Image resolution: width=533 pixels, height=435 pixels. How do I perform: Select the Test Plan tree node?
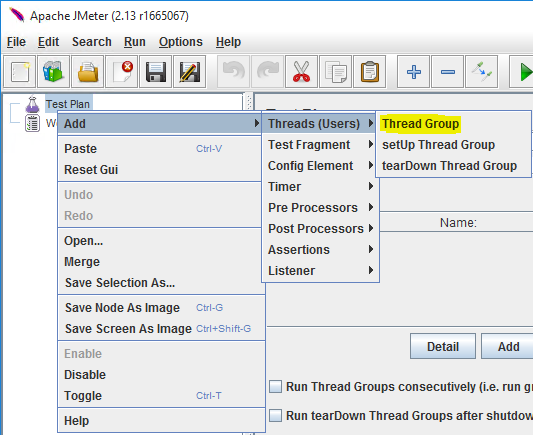(x=68, y=104)
